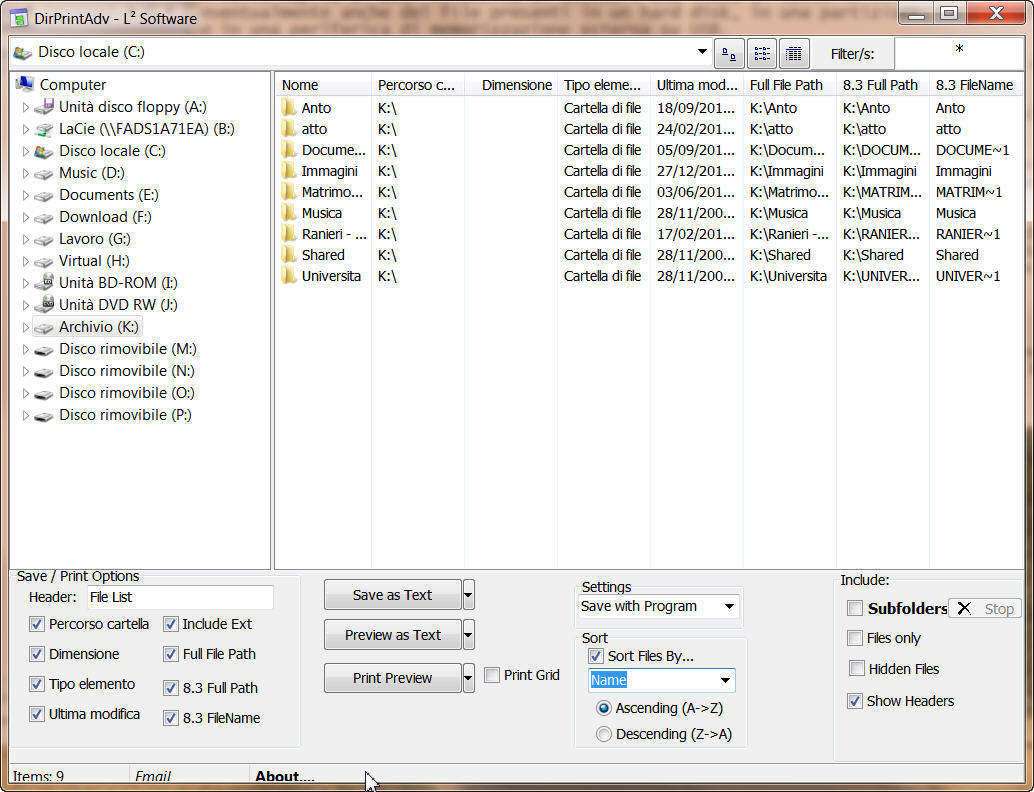The image size is (1034, 792).
Task: Click the Lavoro (G:) drive icon
Action: pyautogui.click(x=44, y=239)
